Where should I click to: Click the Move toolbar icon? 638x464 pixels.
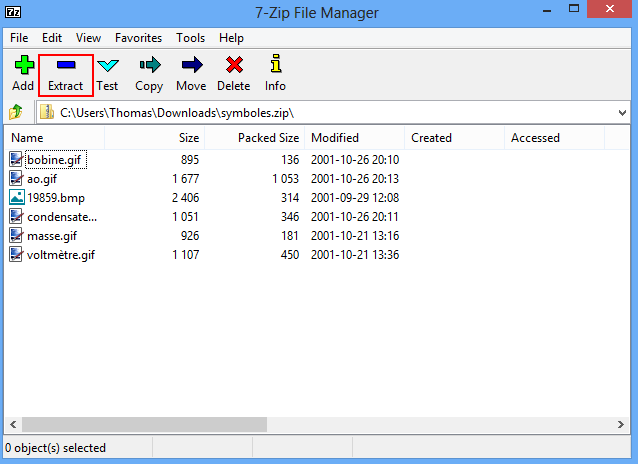192,65
